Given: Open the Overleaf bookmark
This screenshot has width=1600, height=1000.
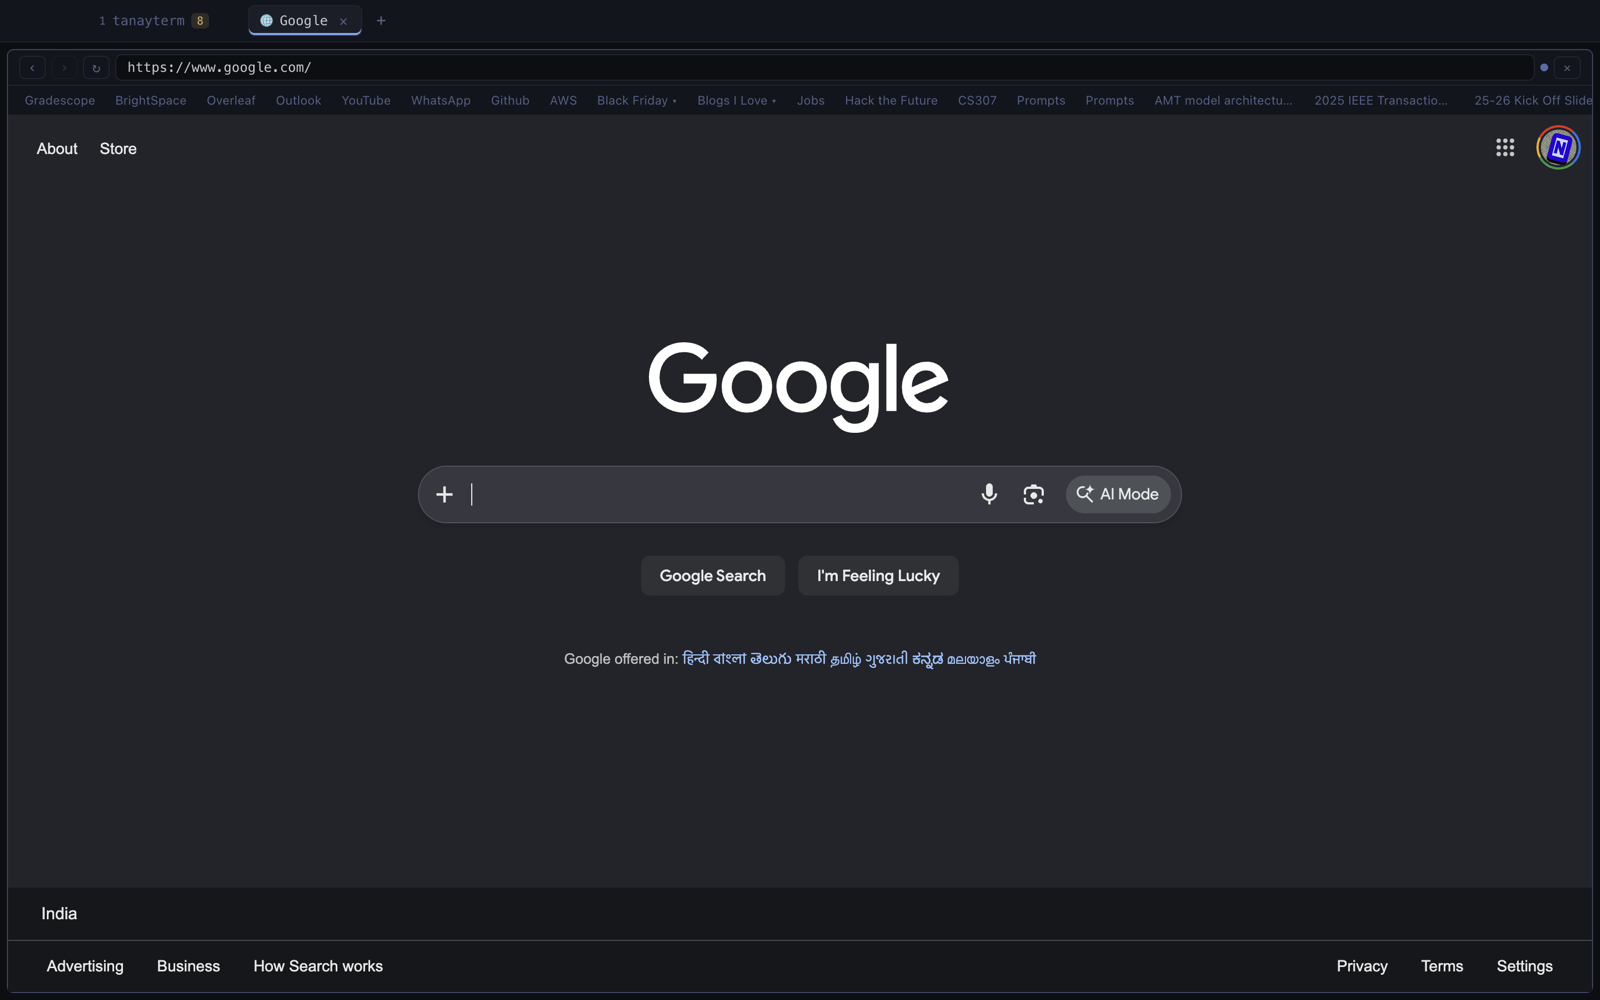Looking at the screenshot, I should point(231,101).
